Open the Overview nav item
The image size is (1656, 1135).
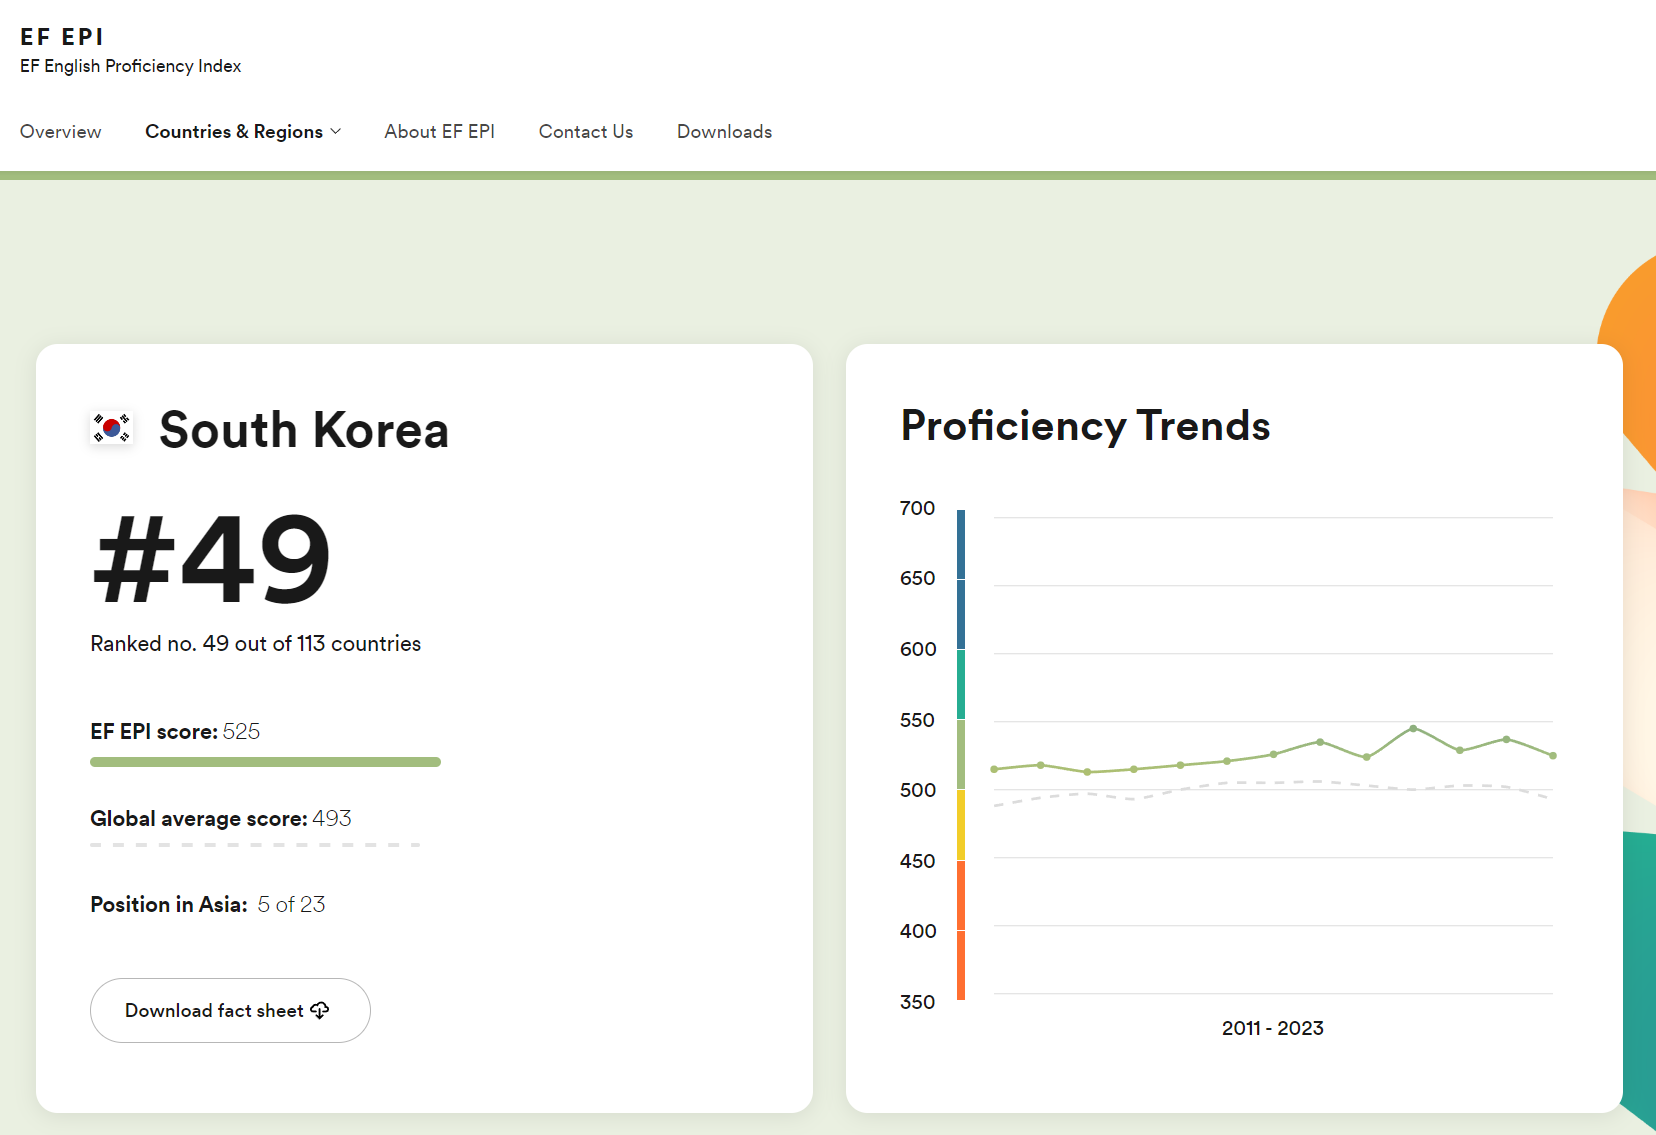coord(60,132)
